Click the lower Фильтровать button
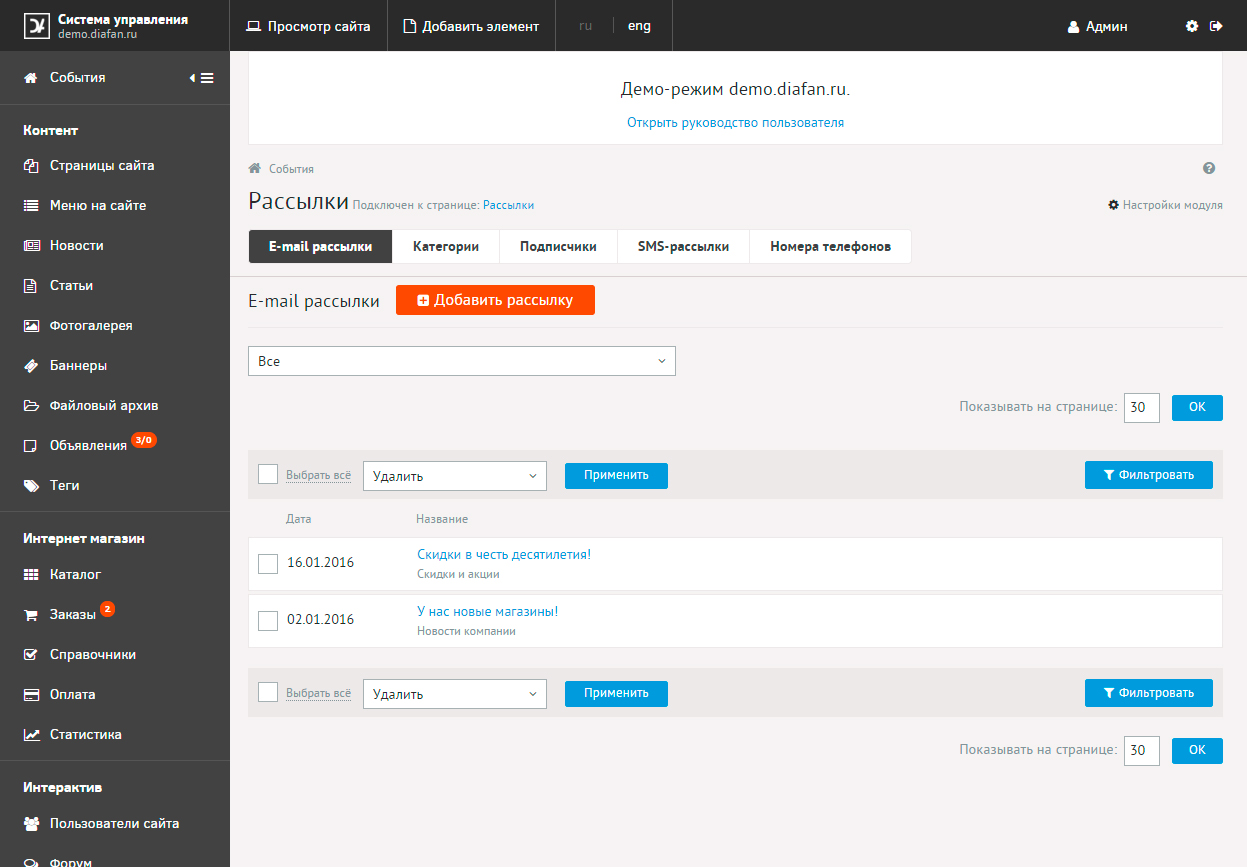Screen dimensions: 1247x867 point(1148,693)
